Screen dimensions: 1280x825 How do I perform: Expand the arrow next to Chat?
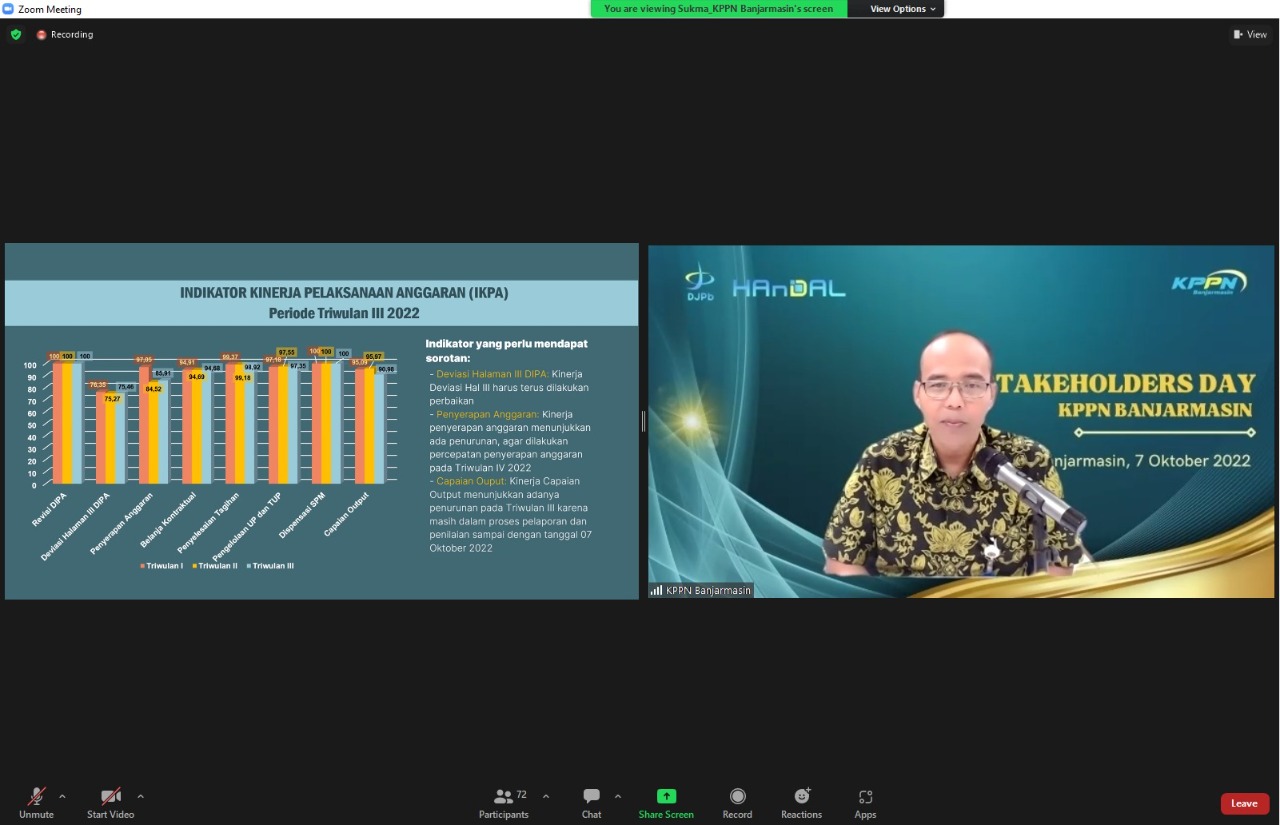tap(617, 797)
